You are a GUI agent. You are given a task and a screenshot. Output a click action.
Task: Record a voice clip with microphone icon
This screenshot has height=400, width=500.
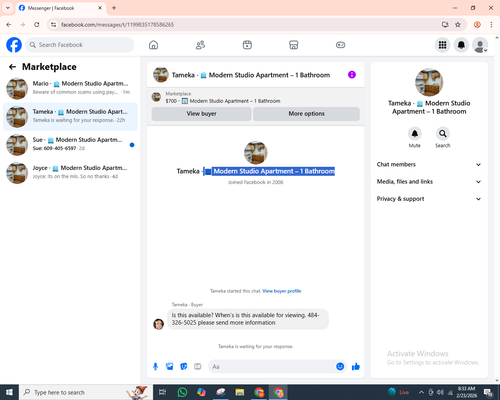[155, 367]
